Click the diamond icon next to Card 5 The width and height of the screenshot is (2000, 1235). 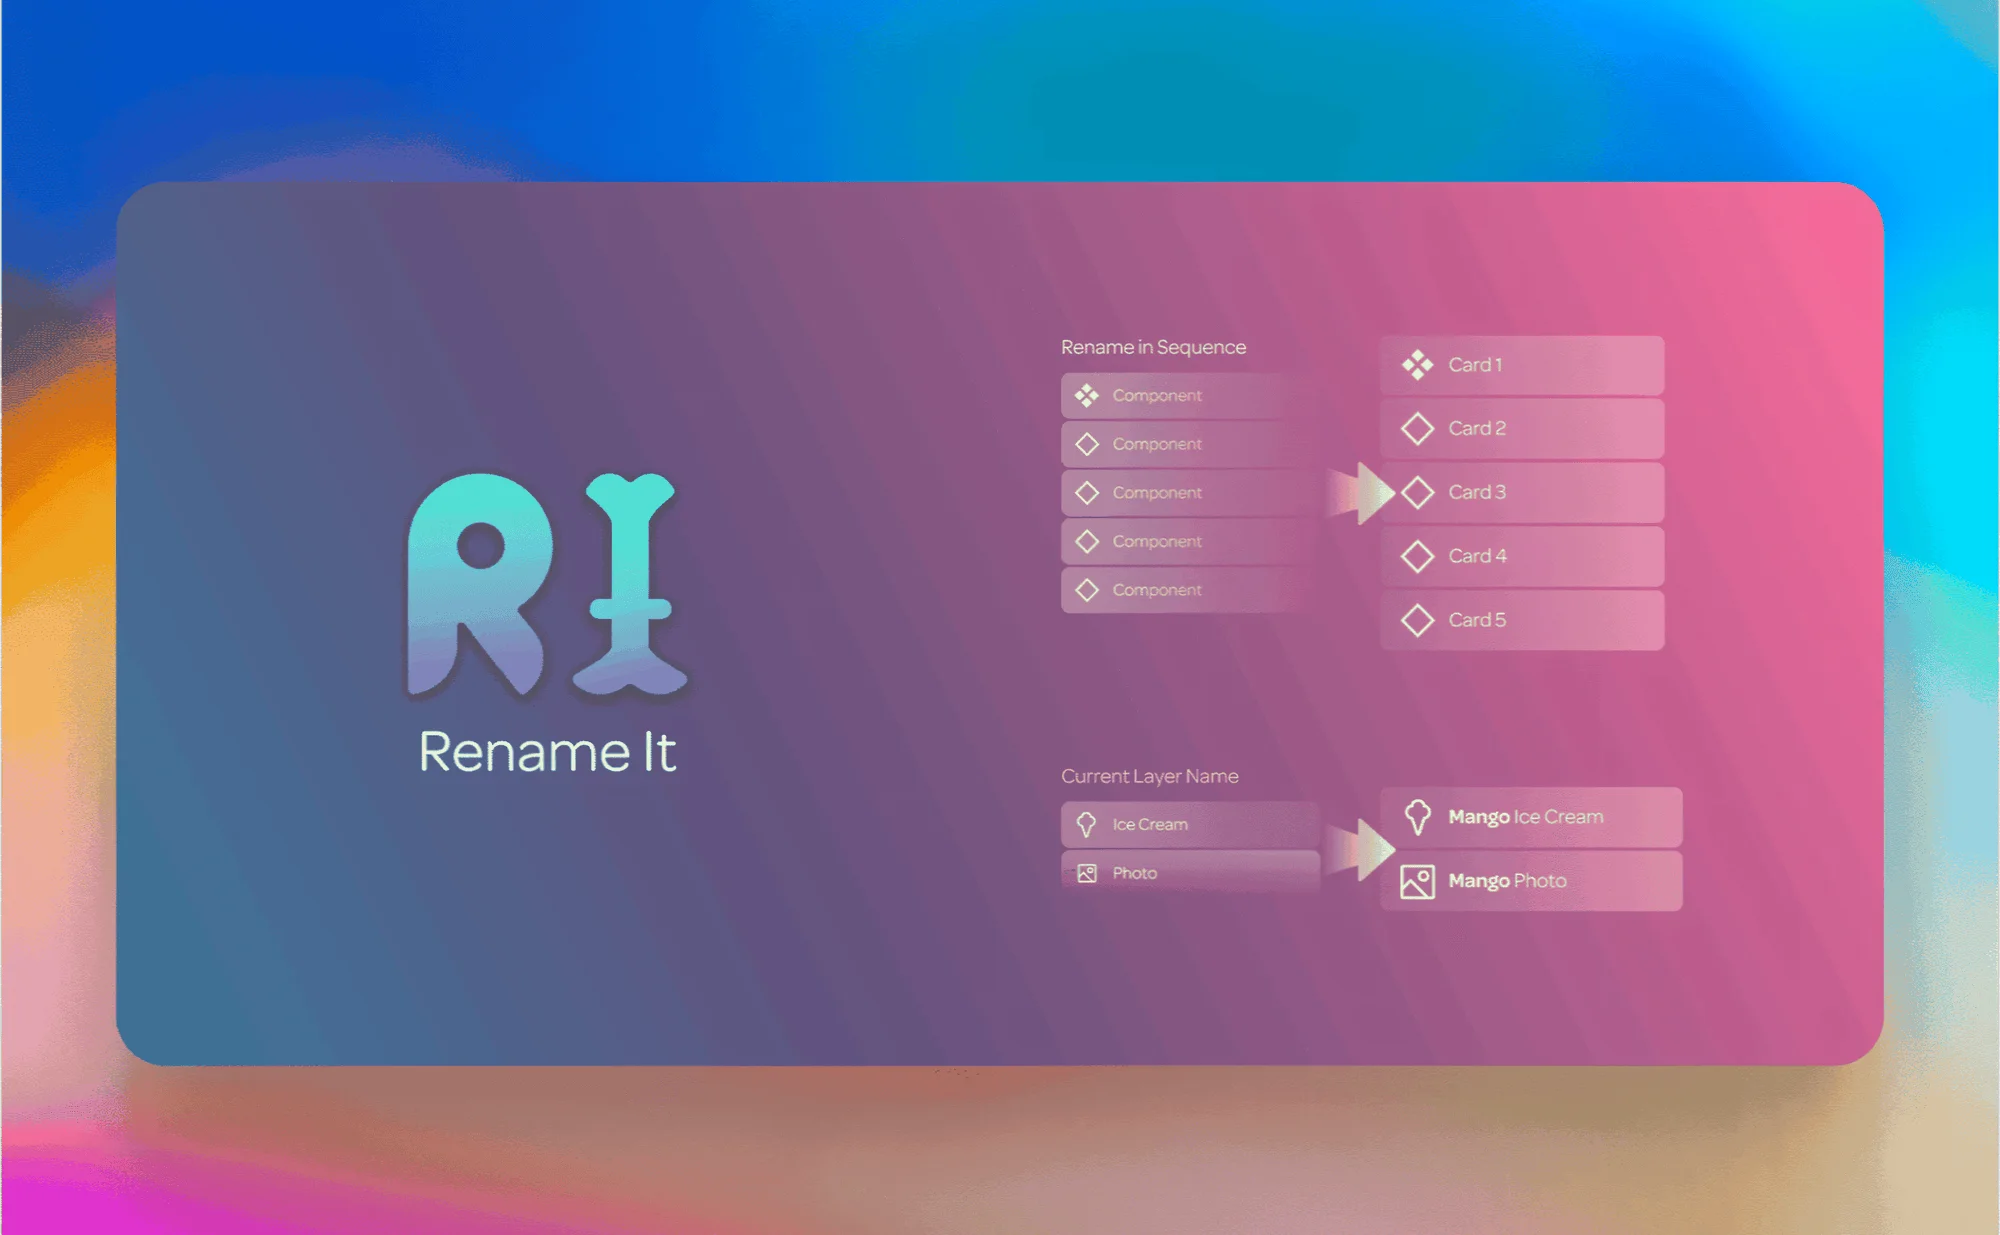(1417, 620)
